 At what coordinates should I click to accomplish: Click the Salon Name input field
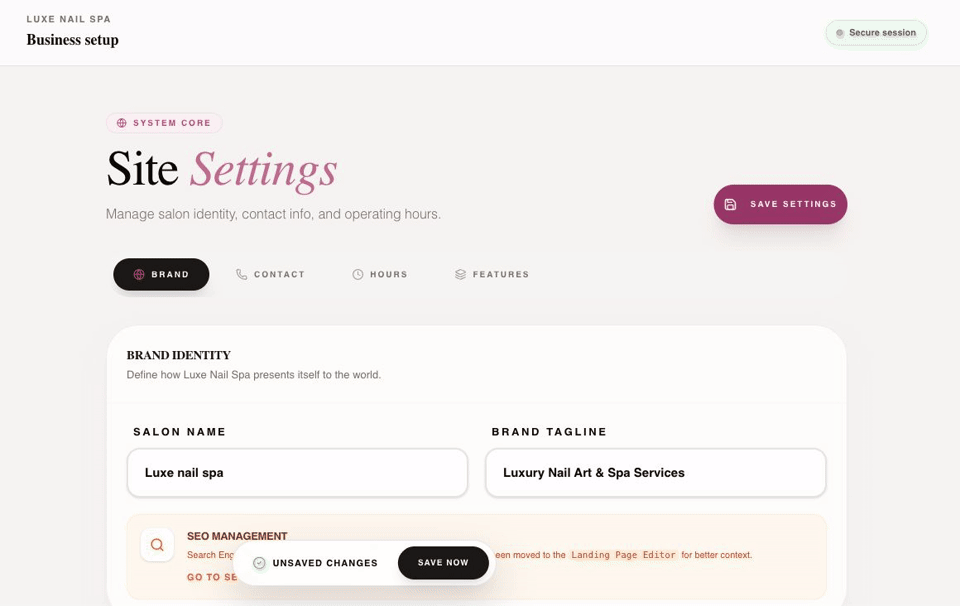[298, 473]
